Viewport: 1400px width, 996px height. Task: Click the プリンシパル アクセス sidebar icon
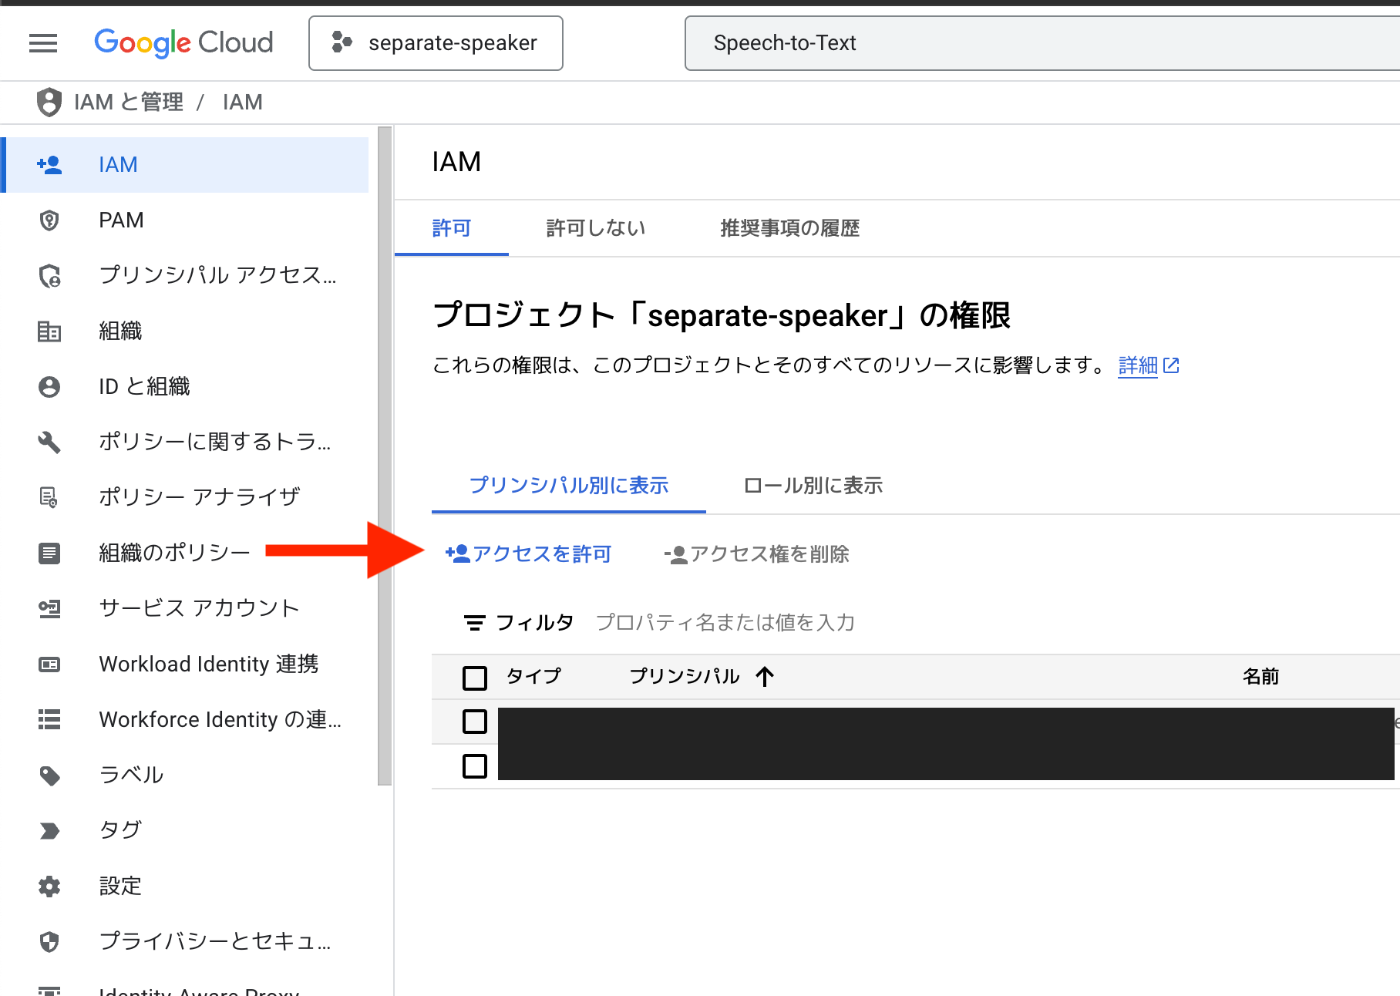[x=49, y=276]
